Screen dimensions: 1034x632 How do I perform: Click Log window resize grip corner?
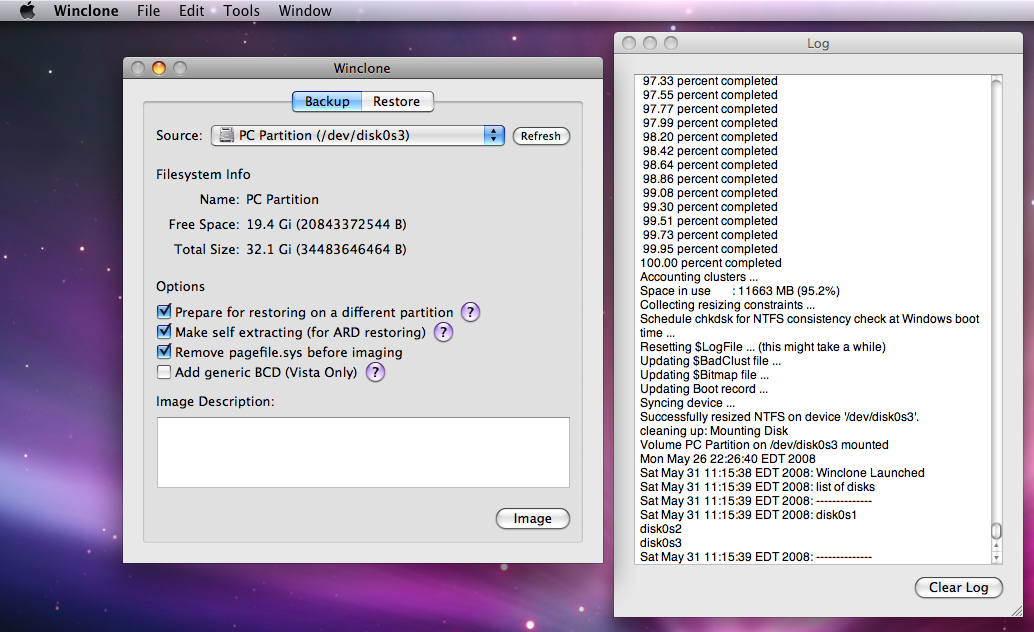(1016, 611)
